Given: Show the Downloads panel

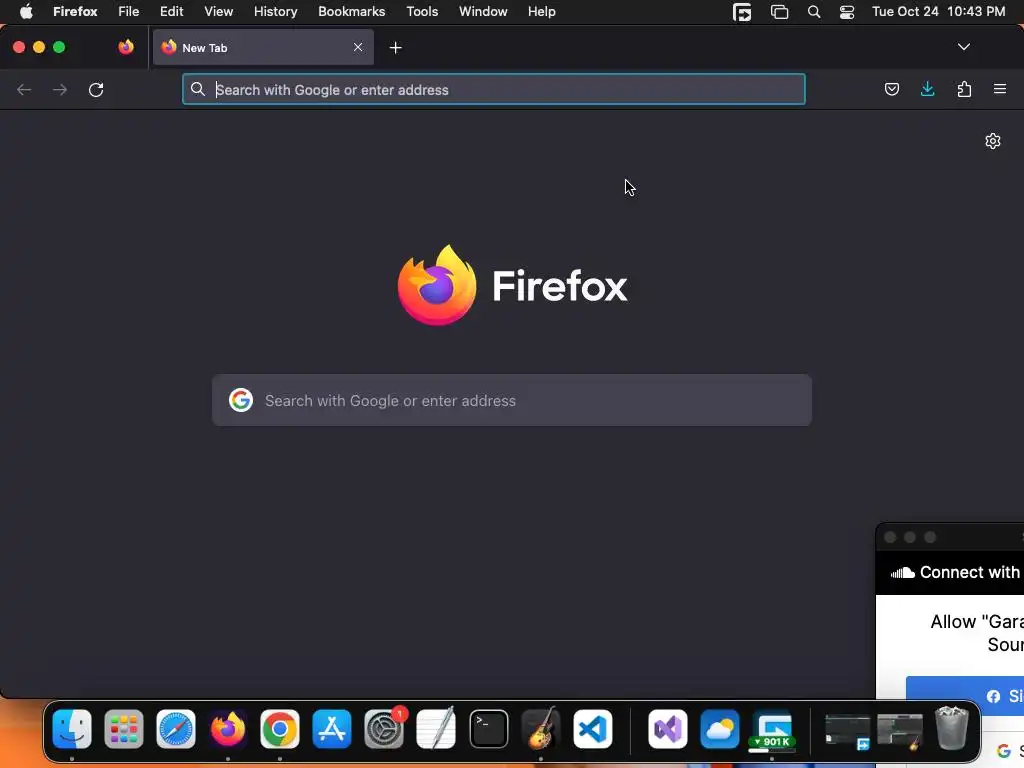Looking at the screenshot, I should pyautogui.click(x=927, y=89).
